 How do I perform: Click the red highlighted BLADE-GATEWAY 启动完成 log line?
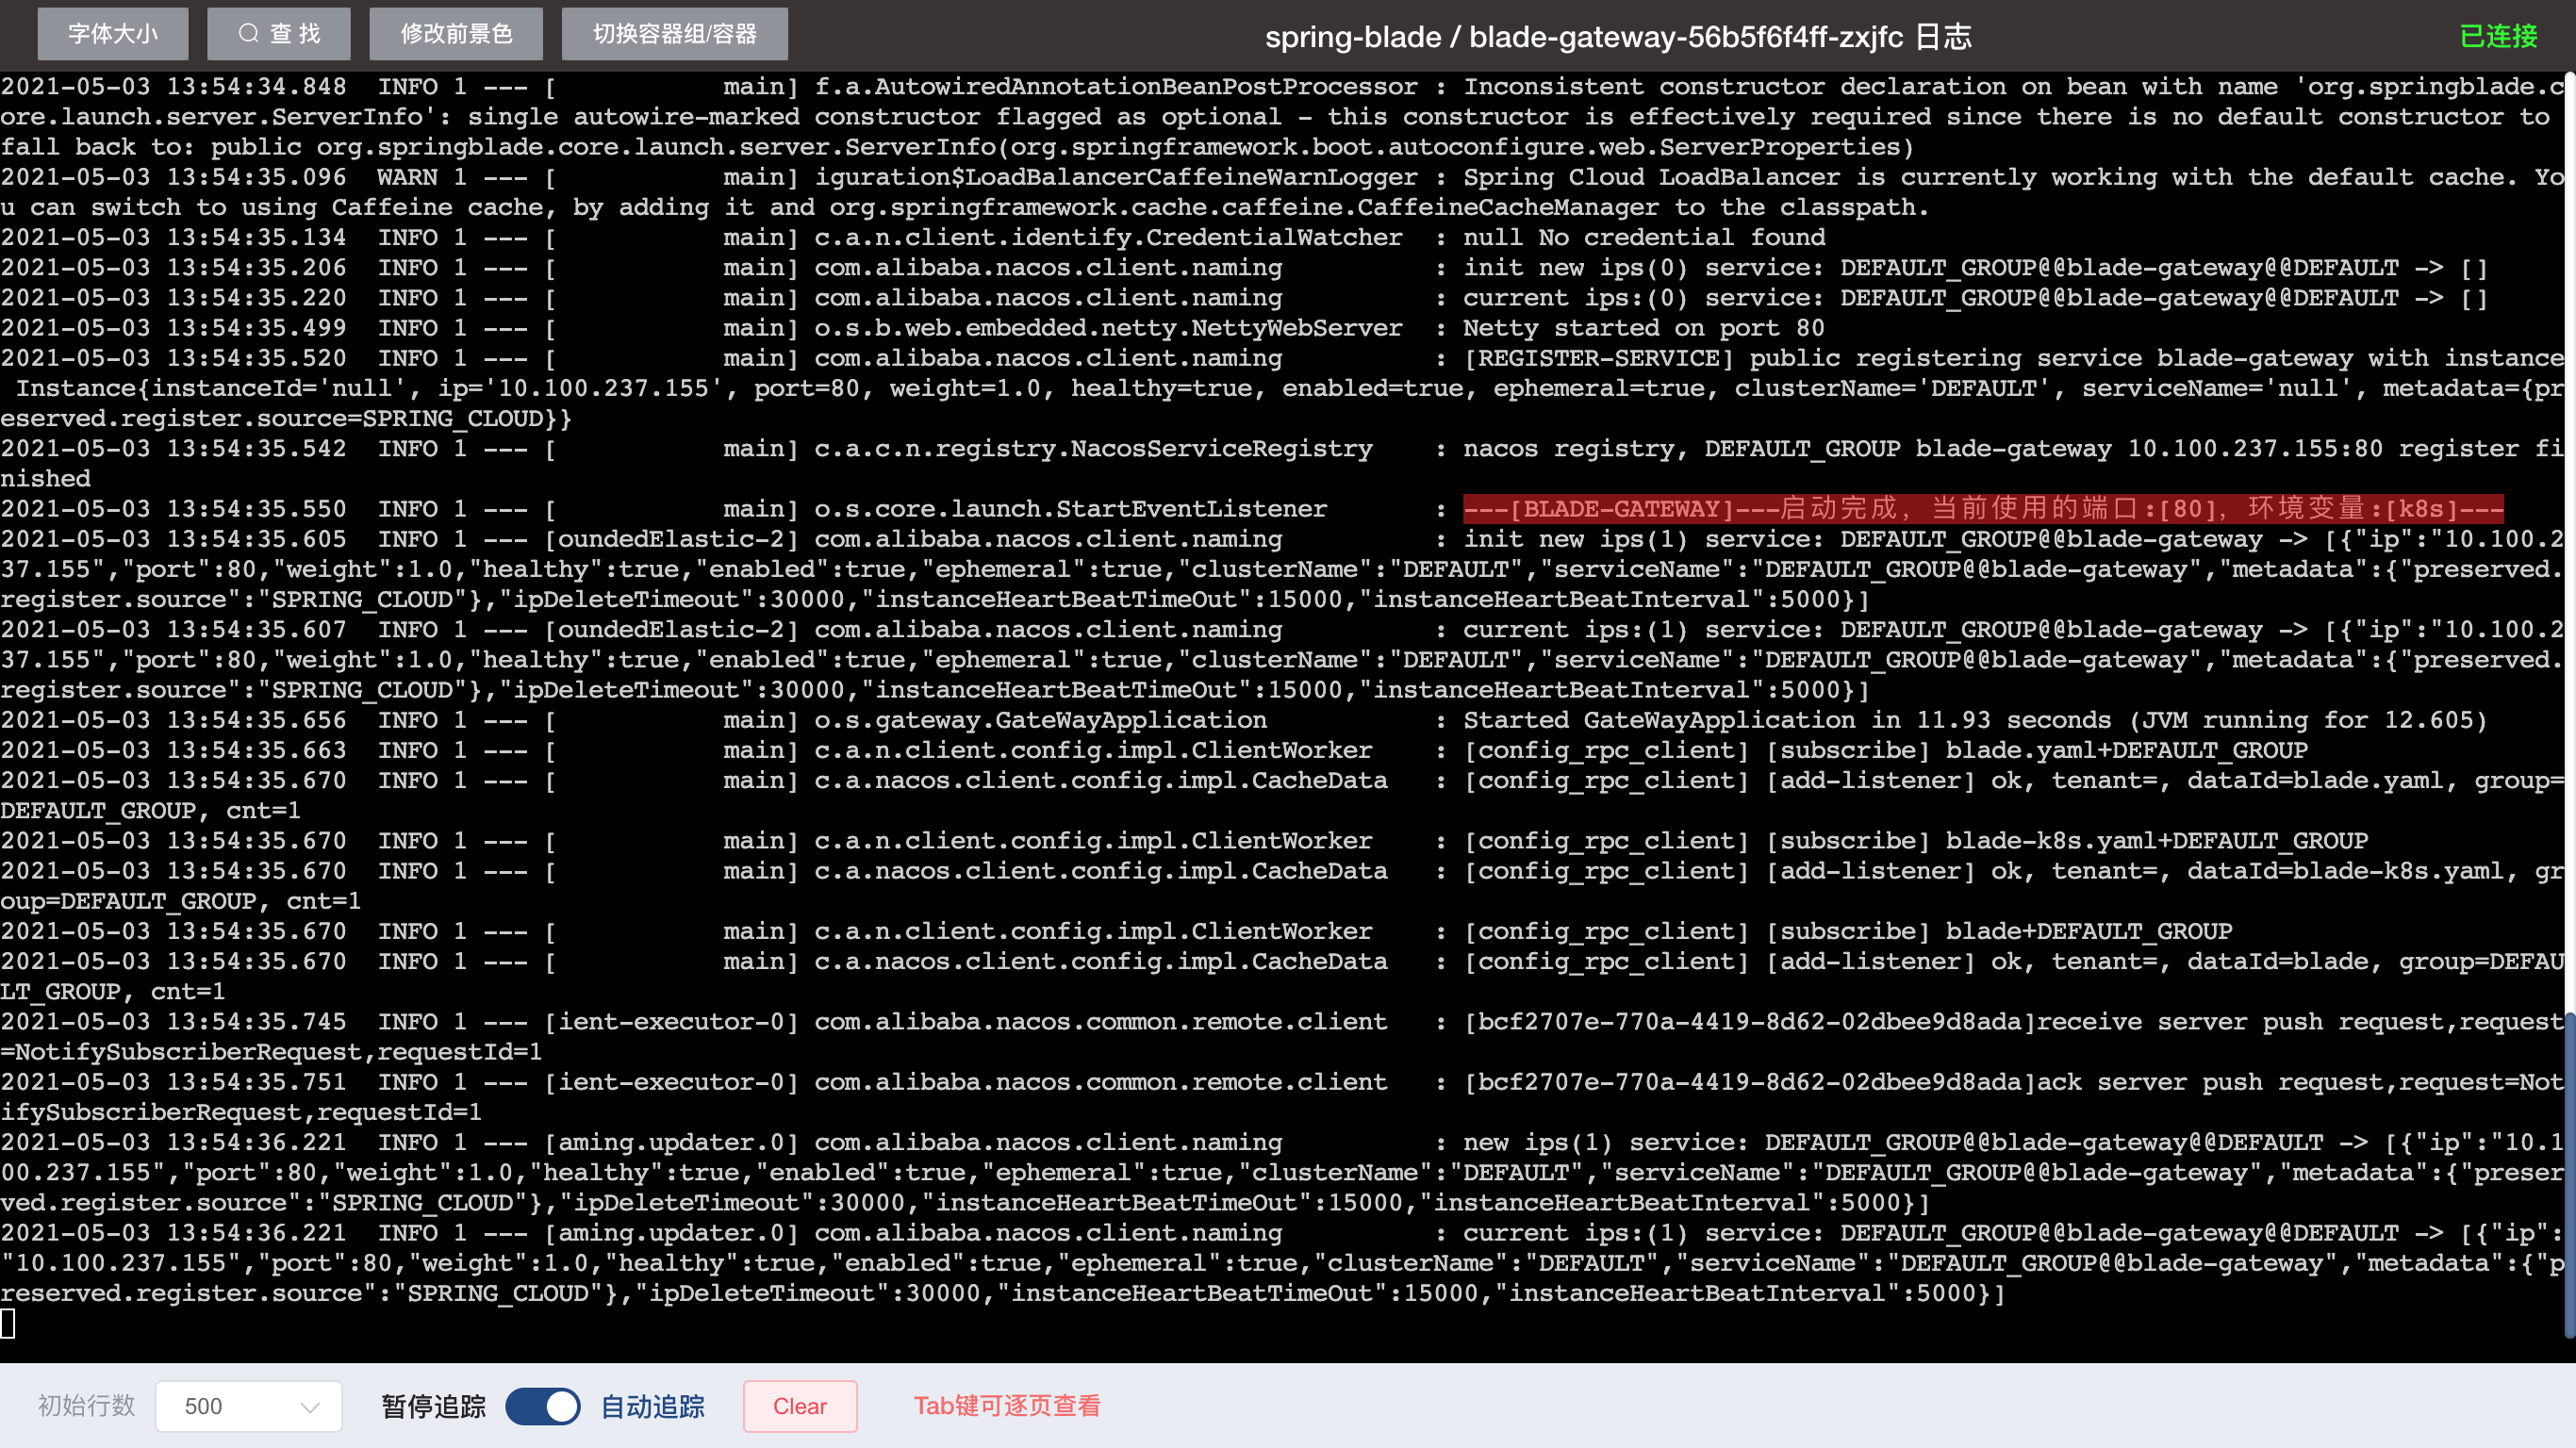(1983, 508)
